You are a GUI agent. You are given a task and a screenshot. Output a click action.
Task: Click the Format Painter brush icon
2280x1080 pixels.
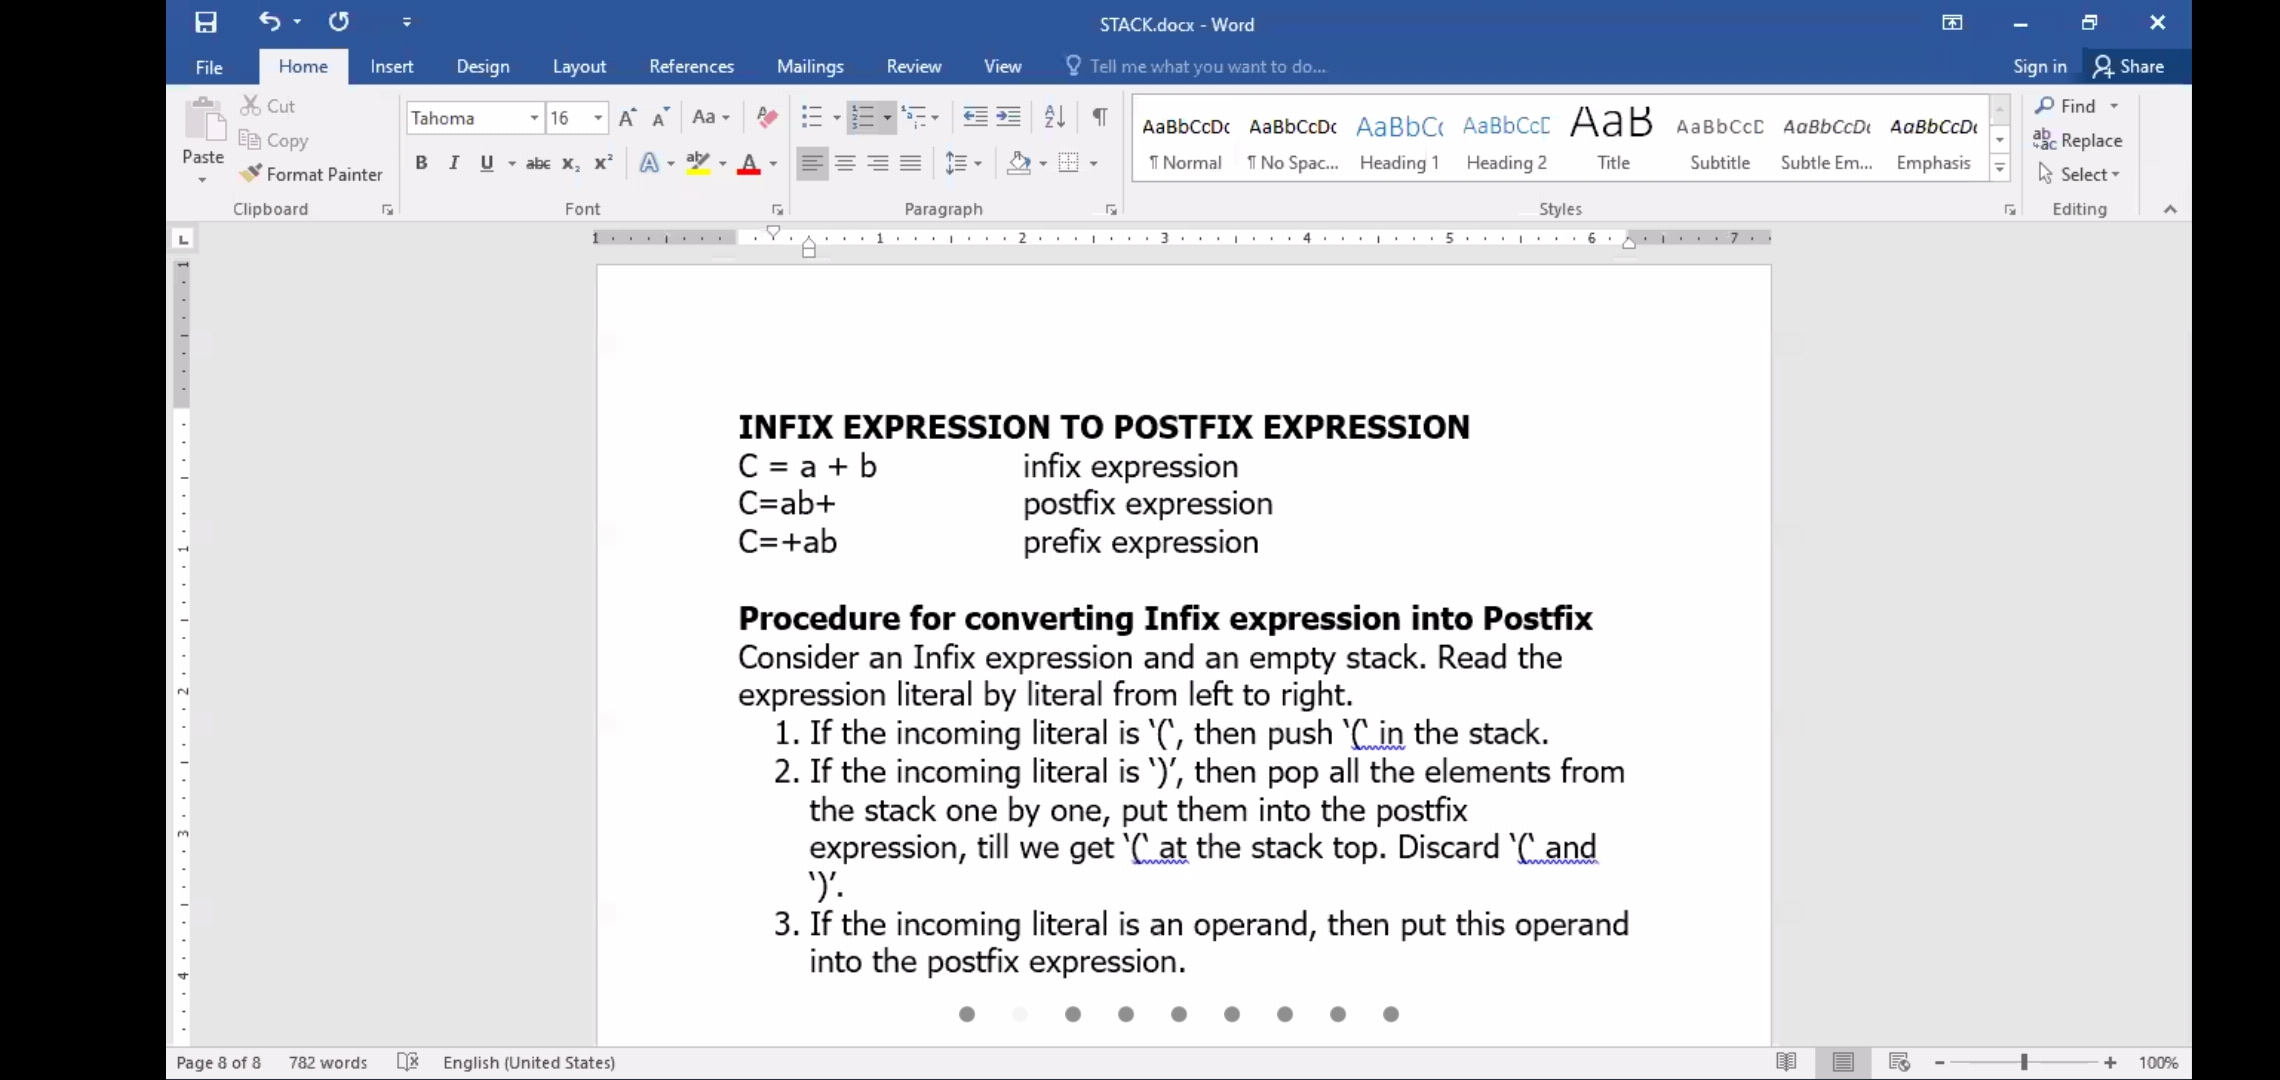251,174
